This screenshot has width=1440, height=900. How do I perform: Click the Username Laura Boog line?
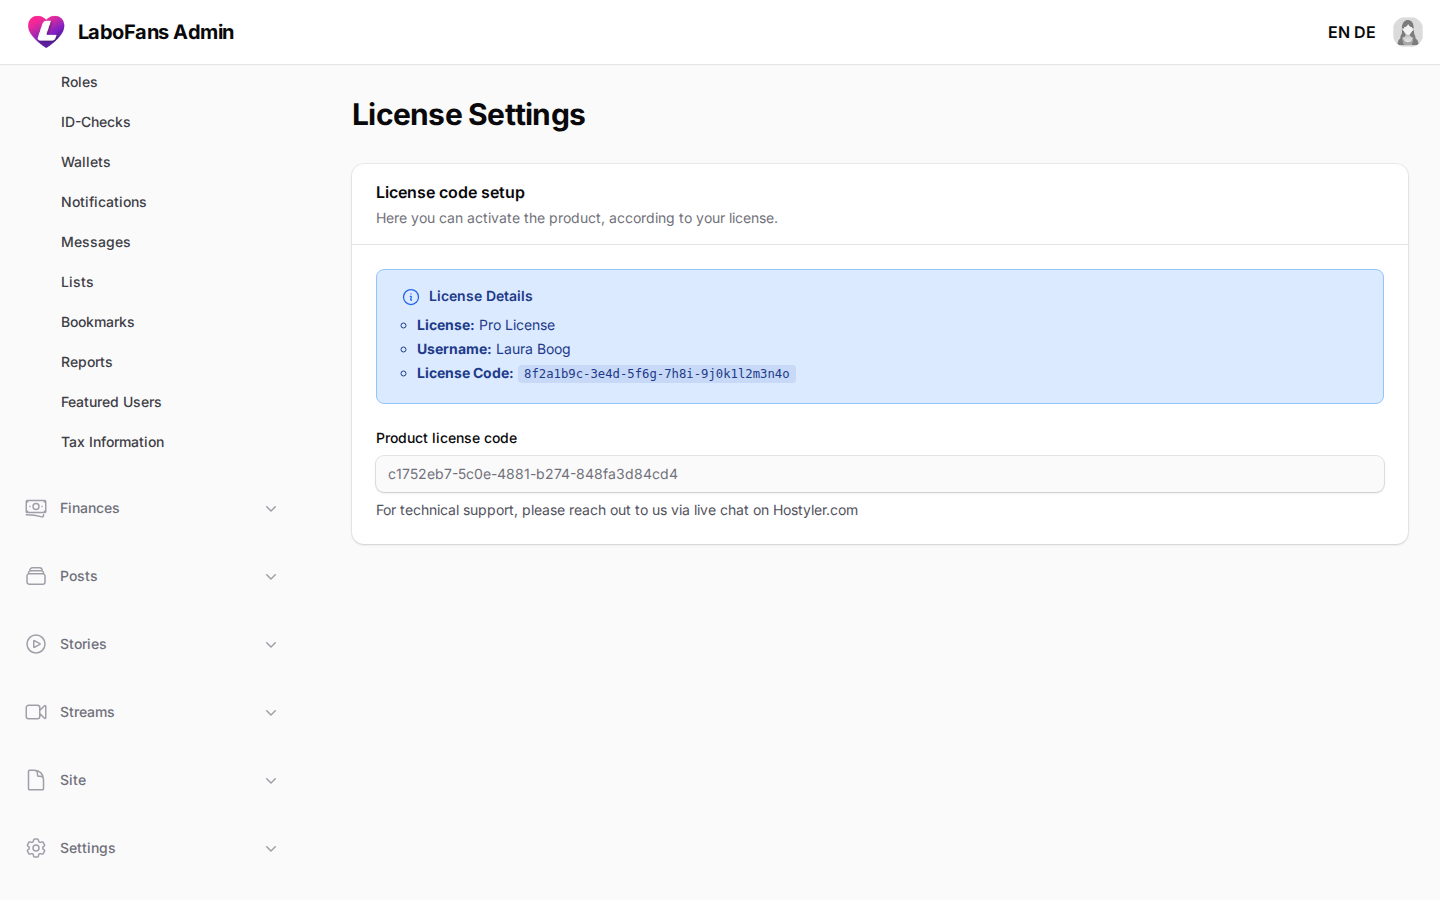pyautogui.click(x=494, y=349)
